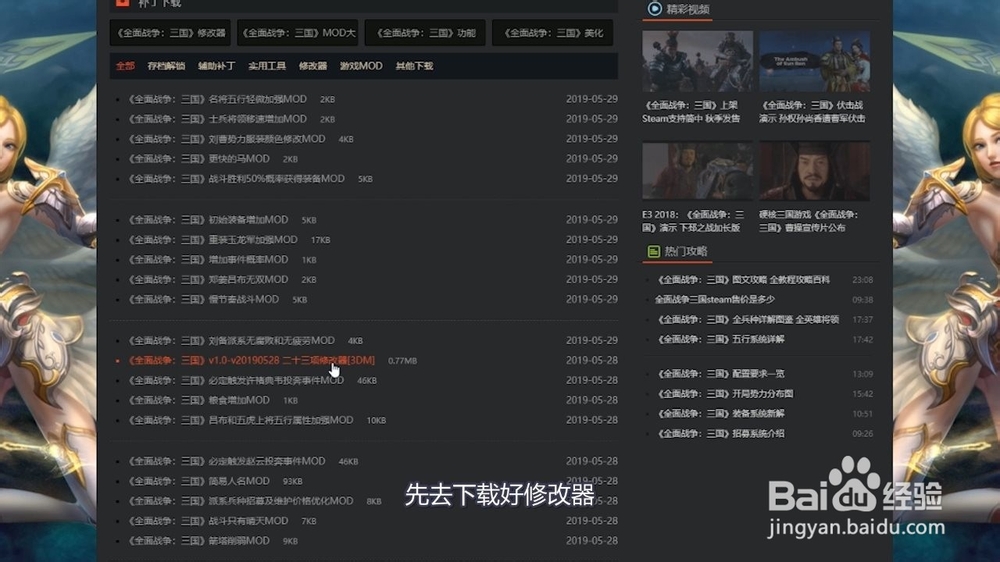Screen dimensions: 1000x562
Task: Open the 伏击战演示 Ambush of Sun Ren thumbnail
Action: 814,61
